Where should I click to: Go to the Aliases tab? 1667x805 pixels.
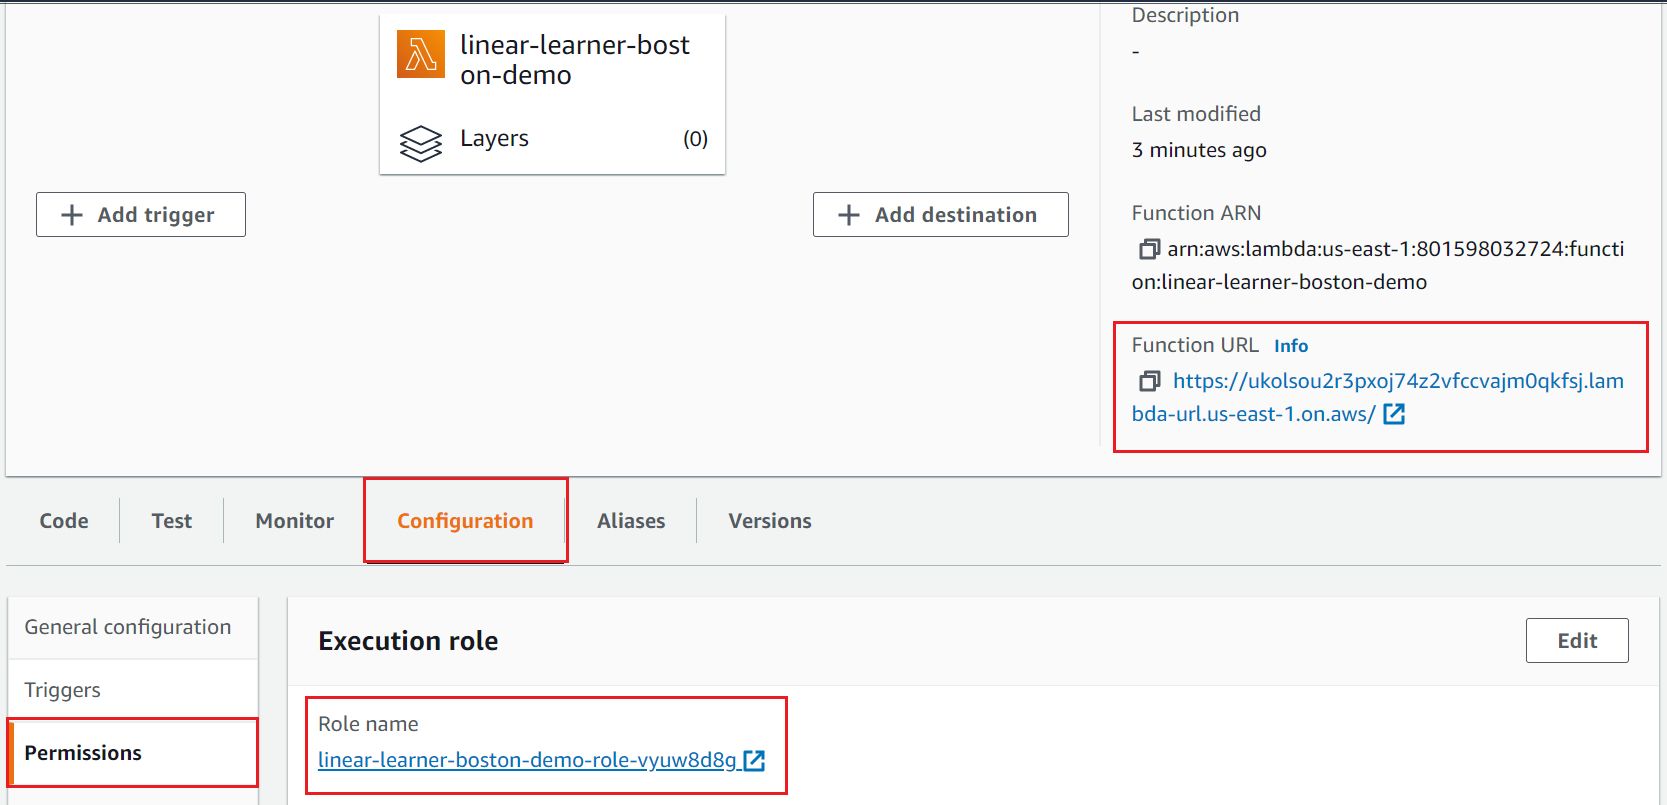631,521
